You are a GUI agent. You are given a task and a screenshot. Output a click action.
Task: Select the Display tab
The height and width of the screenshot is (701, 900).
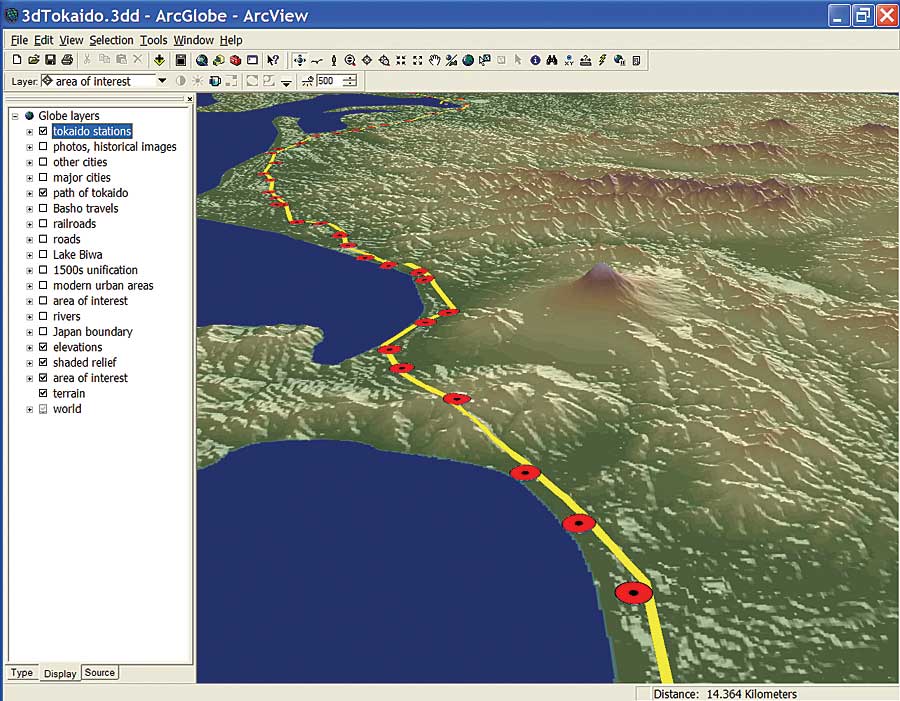pyautogui.click(x=60, y=673)
